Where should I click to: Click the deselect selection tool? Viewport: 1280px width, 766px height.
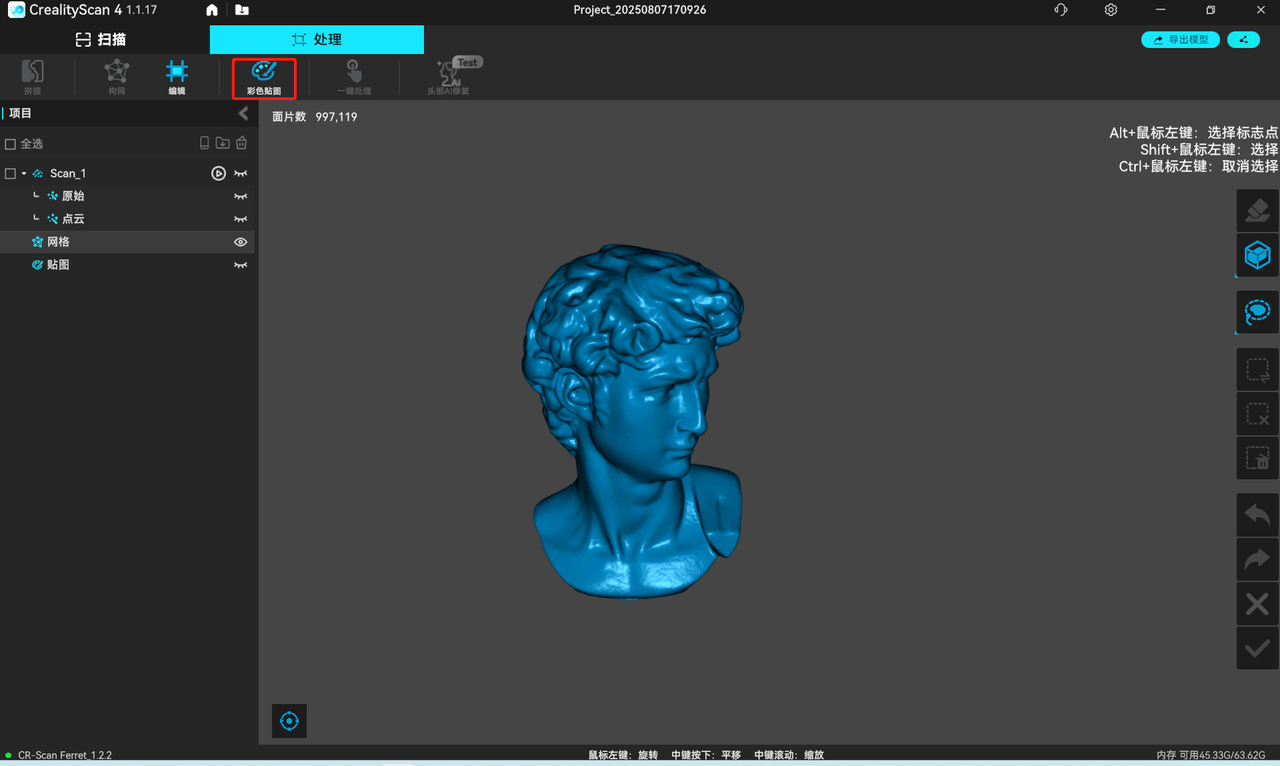1257,414
